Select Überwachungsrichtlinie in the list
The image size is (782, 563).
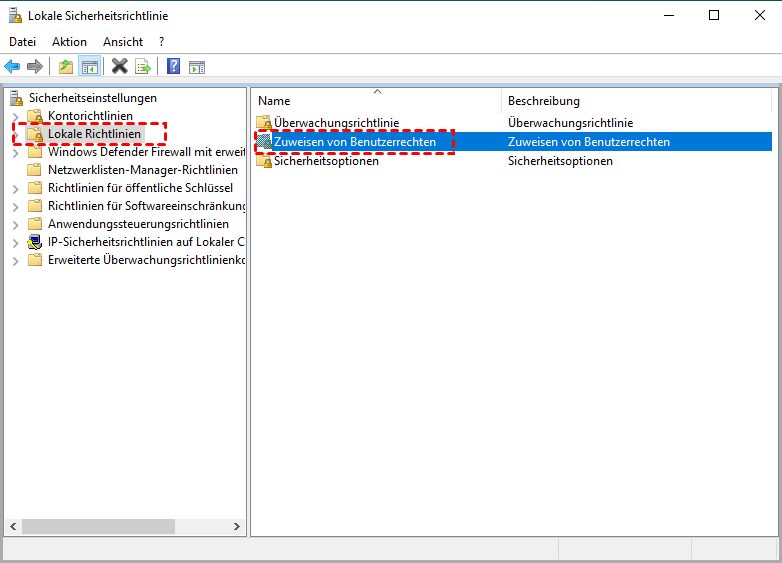click(336, 123)
